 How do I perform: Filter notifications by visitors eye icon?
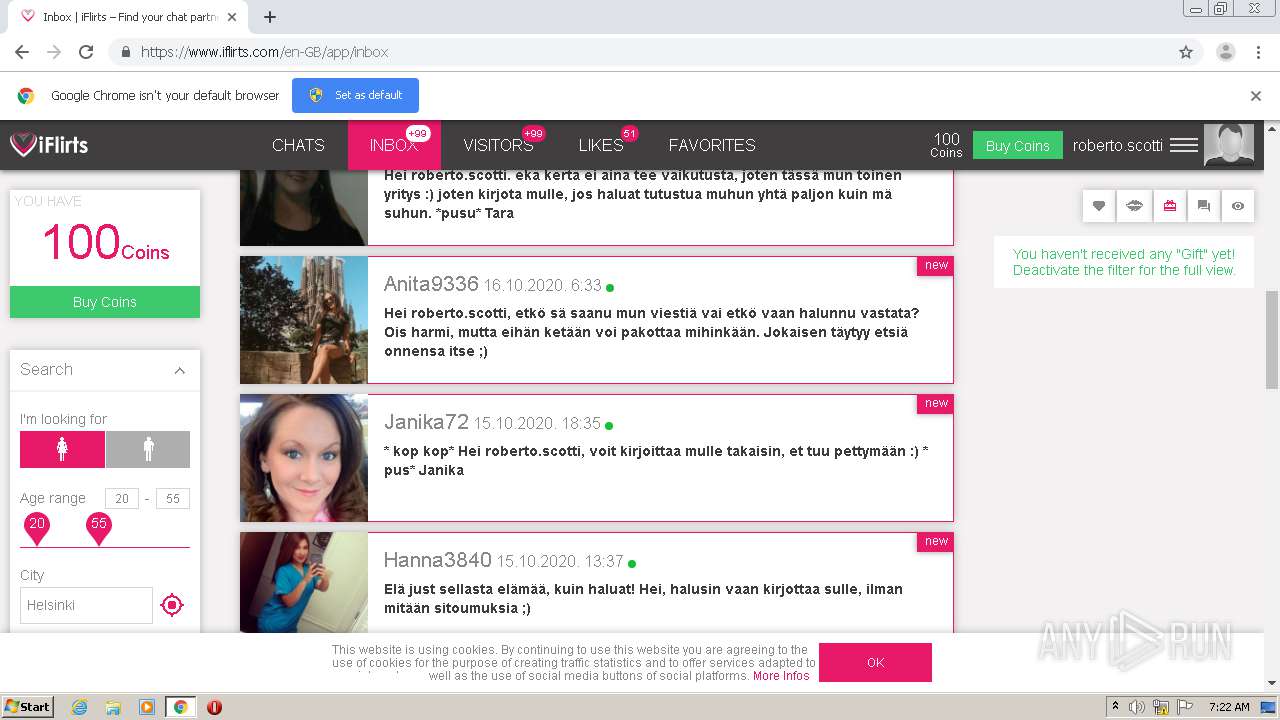point(1238,206)
